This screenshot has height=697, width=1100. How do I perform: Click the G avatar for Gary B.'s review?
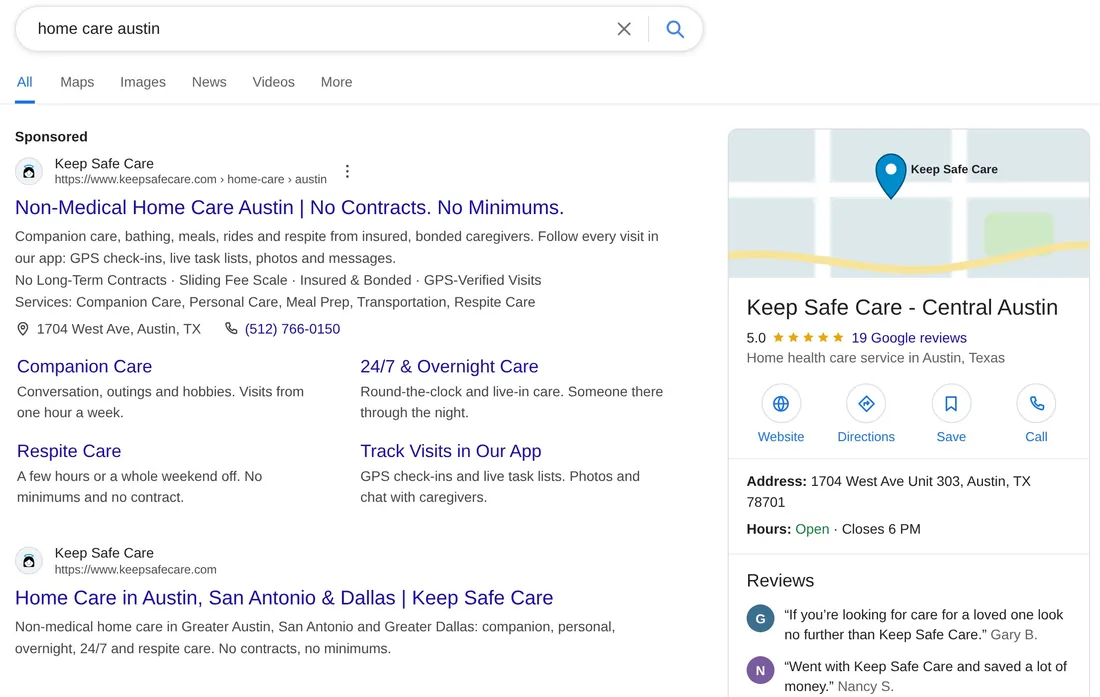(x=760, y=618)
